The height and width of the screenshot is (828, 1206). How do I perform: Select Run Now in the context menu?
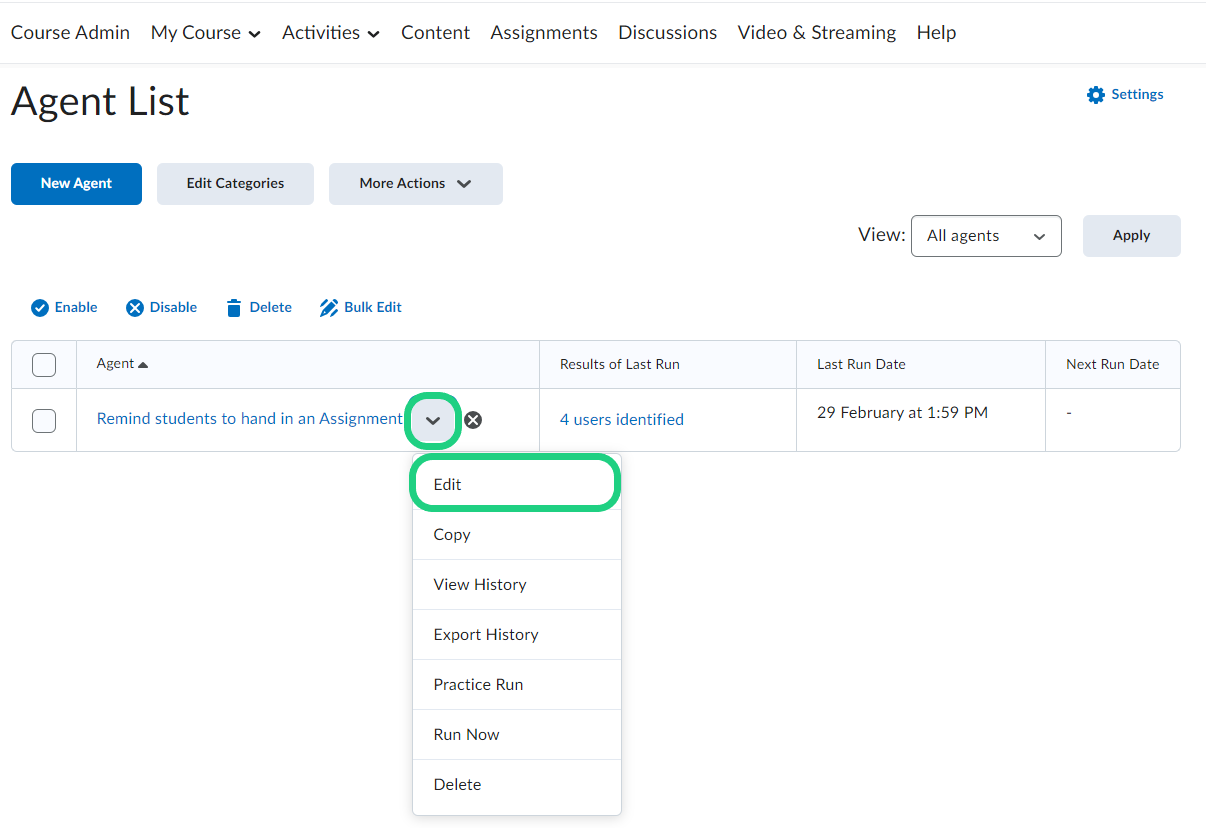point(466,735)
